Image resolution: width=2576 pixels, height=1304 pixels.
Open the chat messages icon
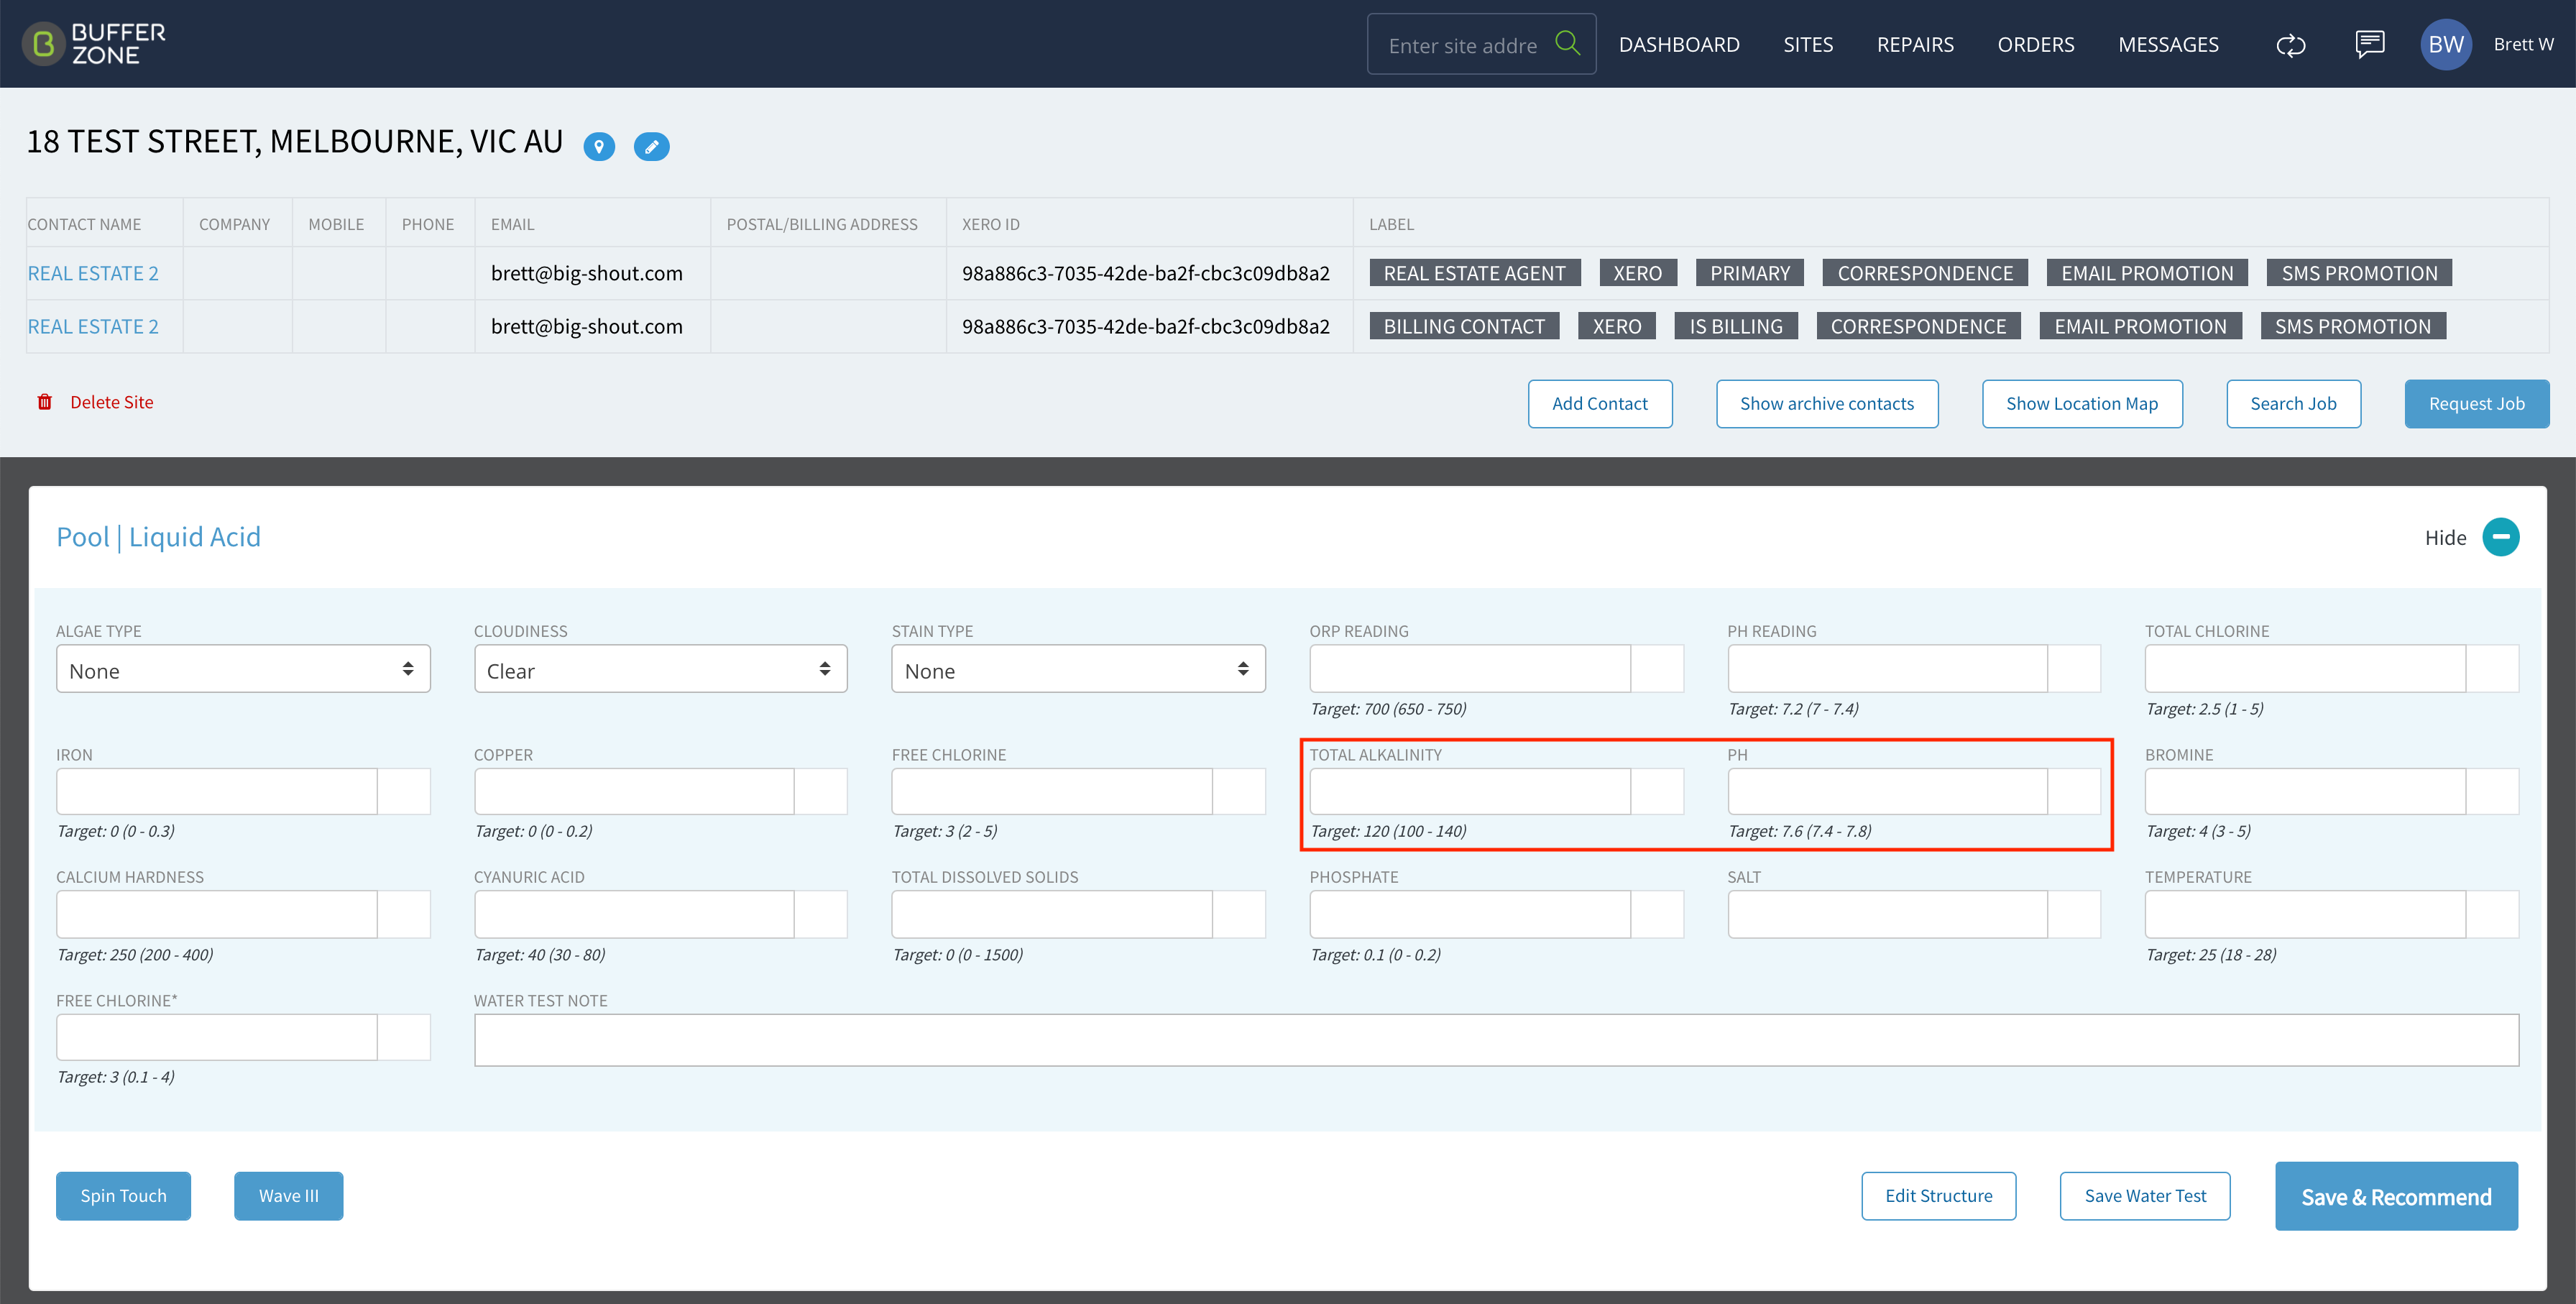coord(2369,44)
